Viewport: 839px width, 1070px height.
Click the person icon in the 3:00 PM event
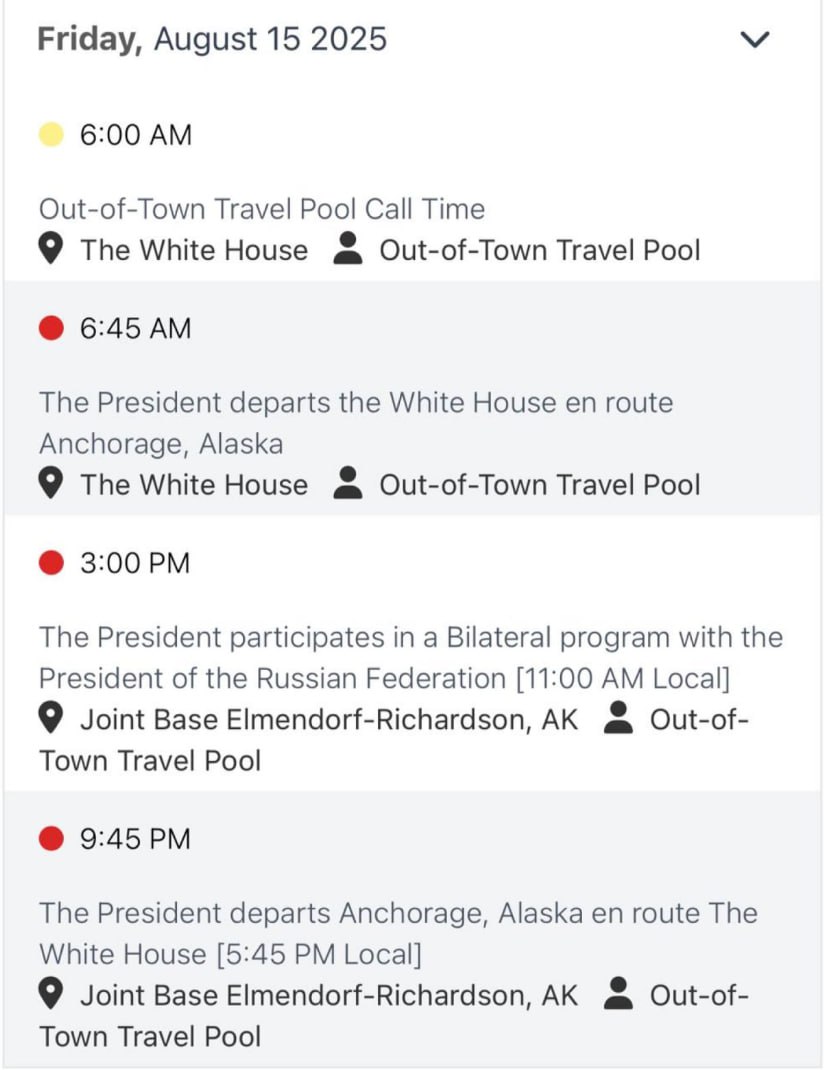pyautogui.click(x=619, y=719)
